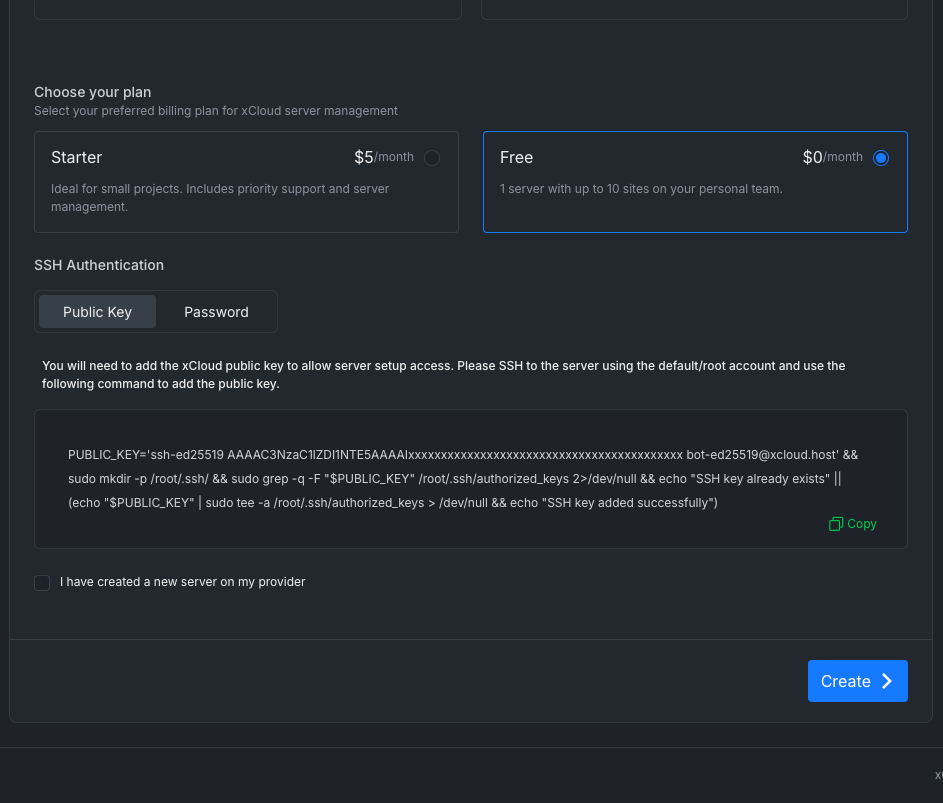The image size is (943, 803).
Task: Select the Free plan radio button
Action: (880, 158)
